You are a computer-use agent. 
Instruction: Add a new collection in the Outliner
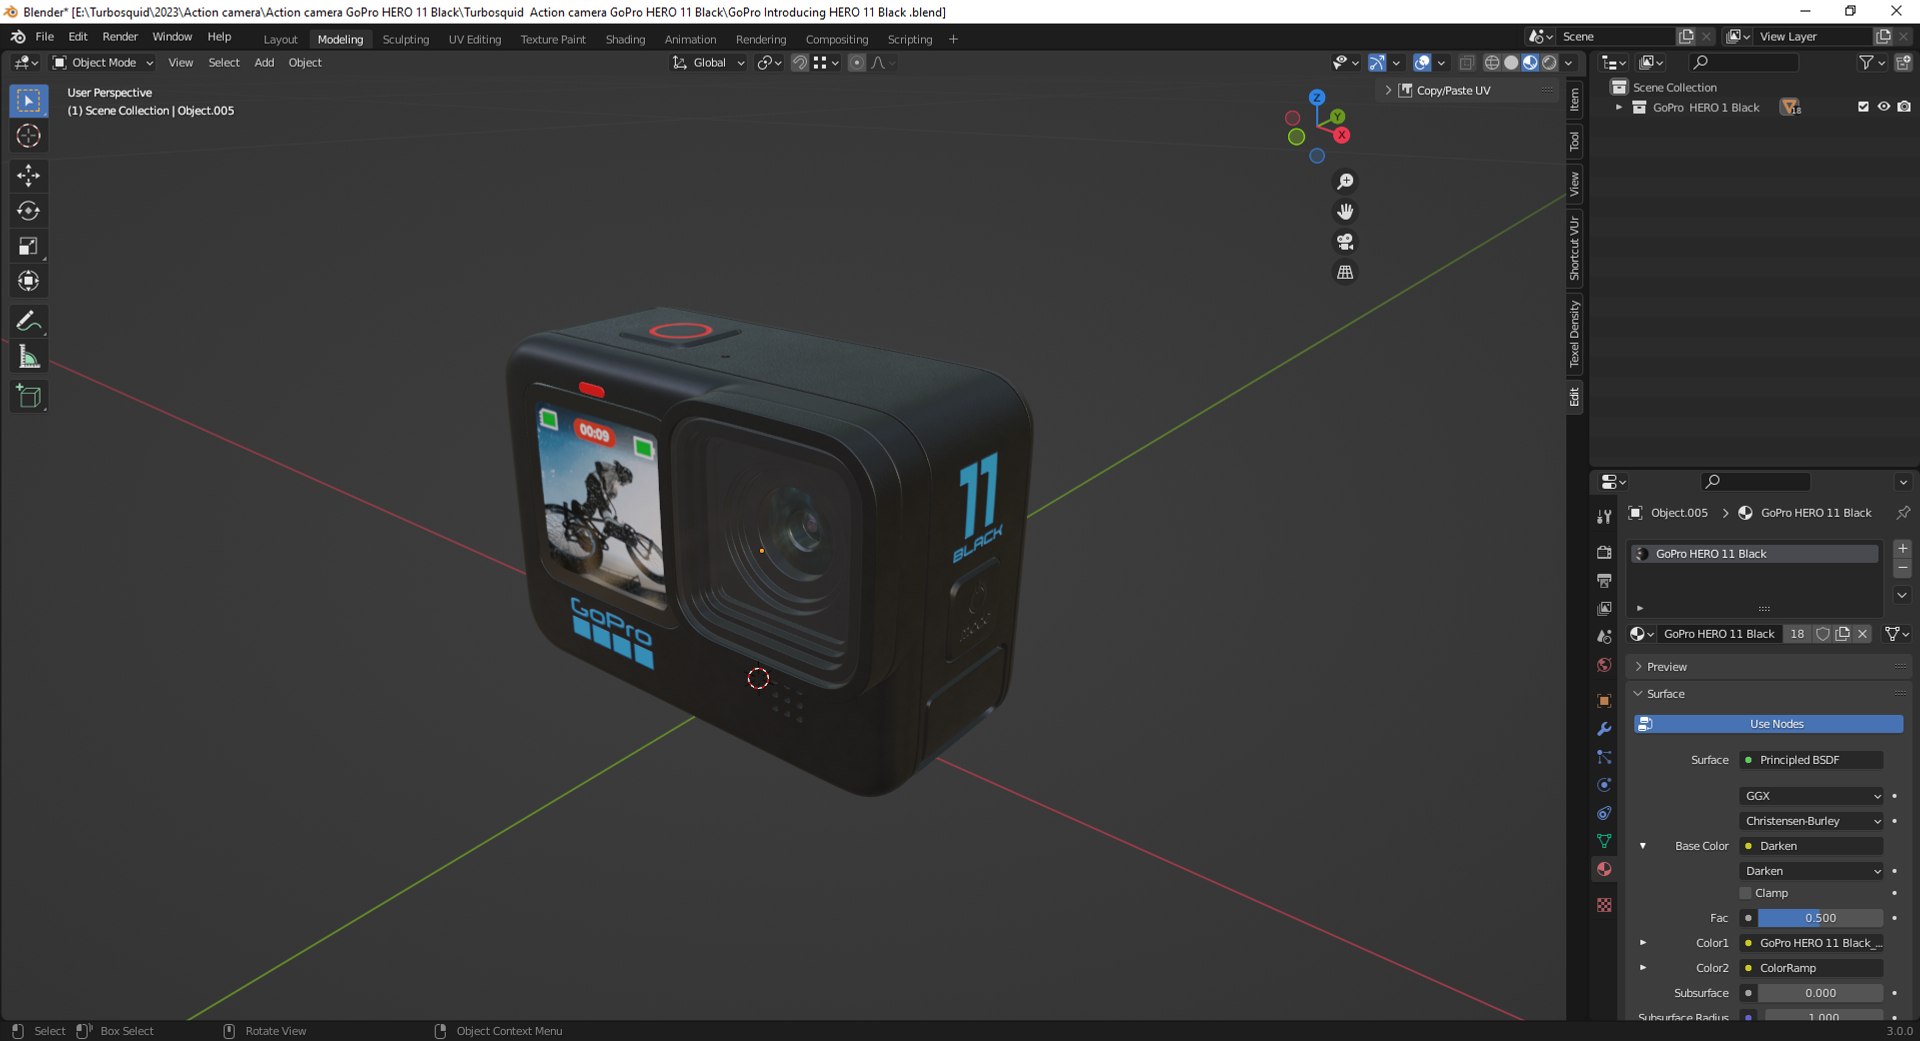tap(1903, 62)
